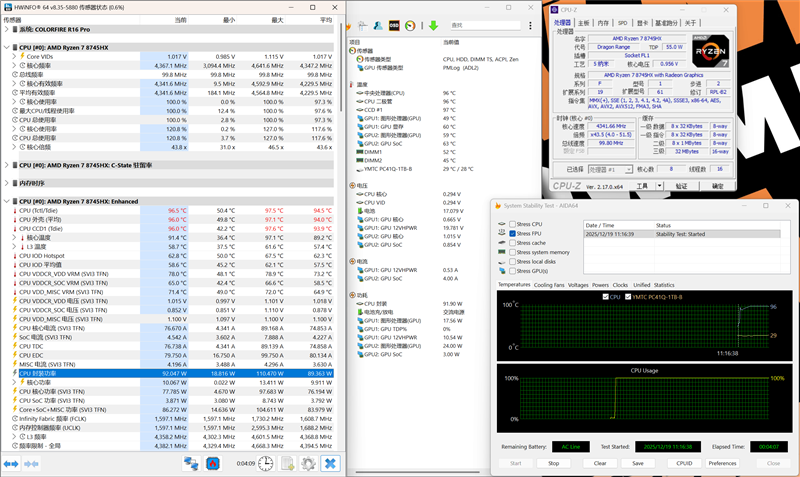Click the red X icon in HWiNFO bar
The height and width of the screenshot is (477, 800).
pos(329,464)
